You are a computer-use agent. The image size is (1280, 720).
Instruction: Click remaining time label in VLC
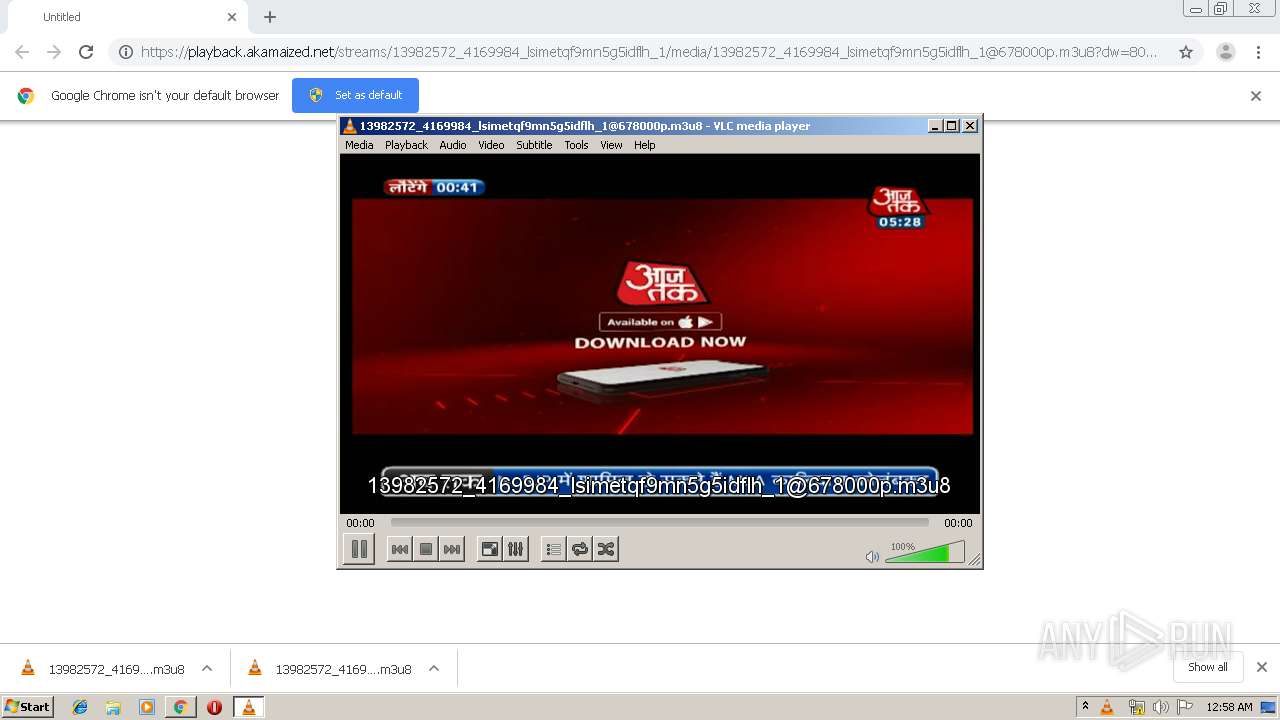958,523
